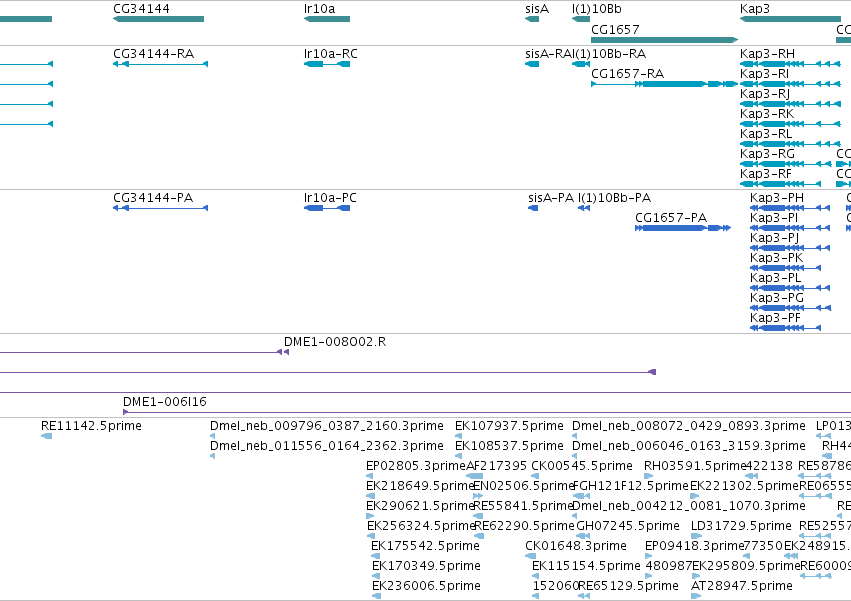Select transcript Kap3-RI label
851x601 pixels.
point(764,73)
